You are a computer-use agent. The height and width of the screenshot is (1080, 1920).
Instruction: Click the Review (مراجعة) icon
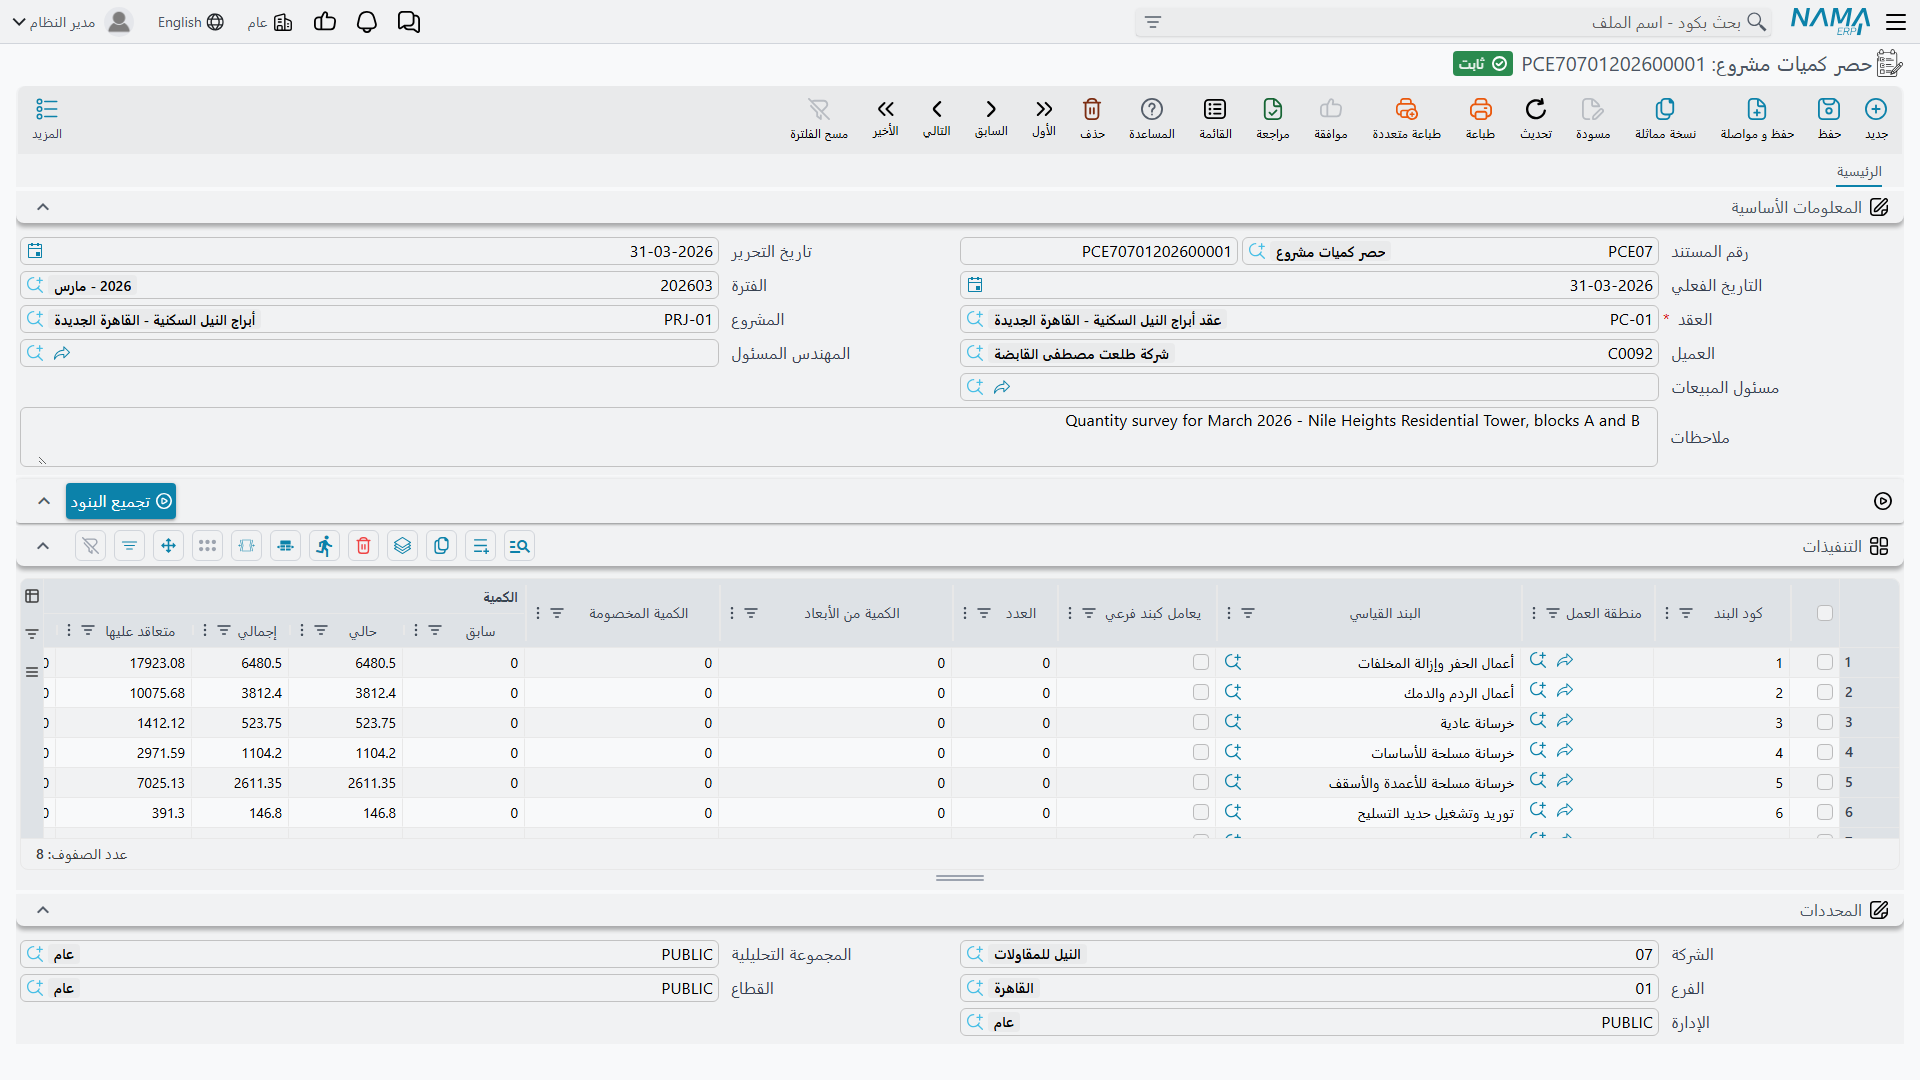(x=1273, y=109)
